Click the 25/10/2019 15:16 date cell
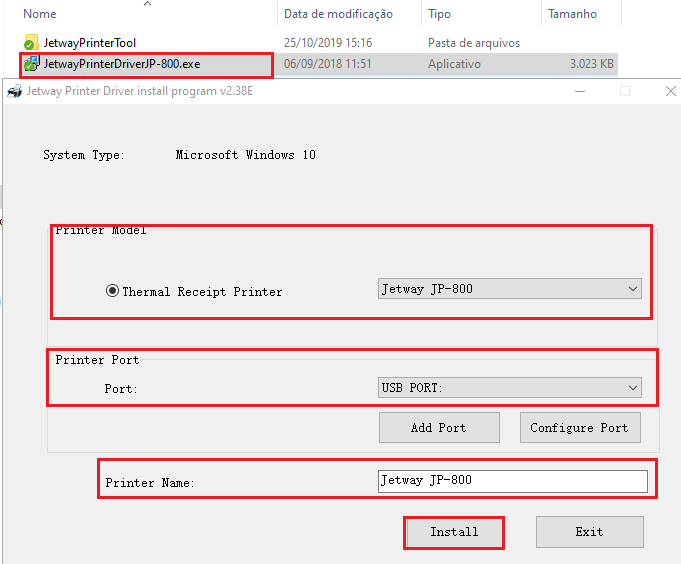This screenshot has width=681, height=564. (328, 43)
